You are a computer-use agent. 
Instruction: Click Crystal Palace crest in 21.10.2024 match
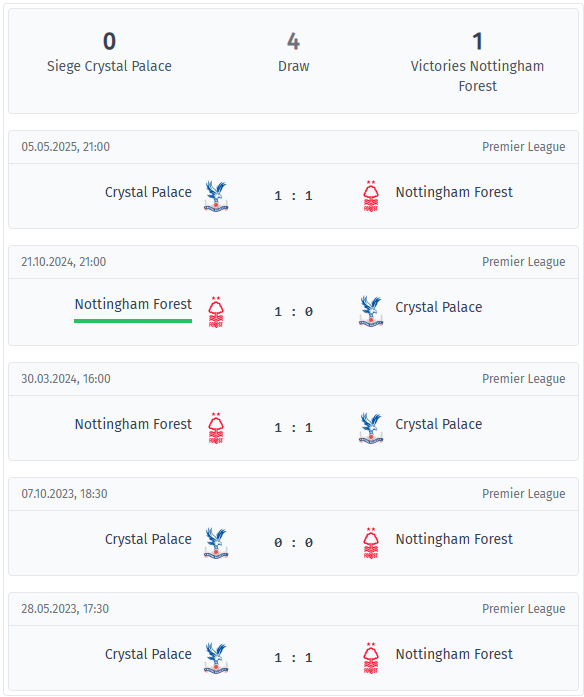(371, 311)
